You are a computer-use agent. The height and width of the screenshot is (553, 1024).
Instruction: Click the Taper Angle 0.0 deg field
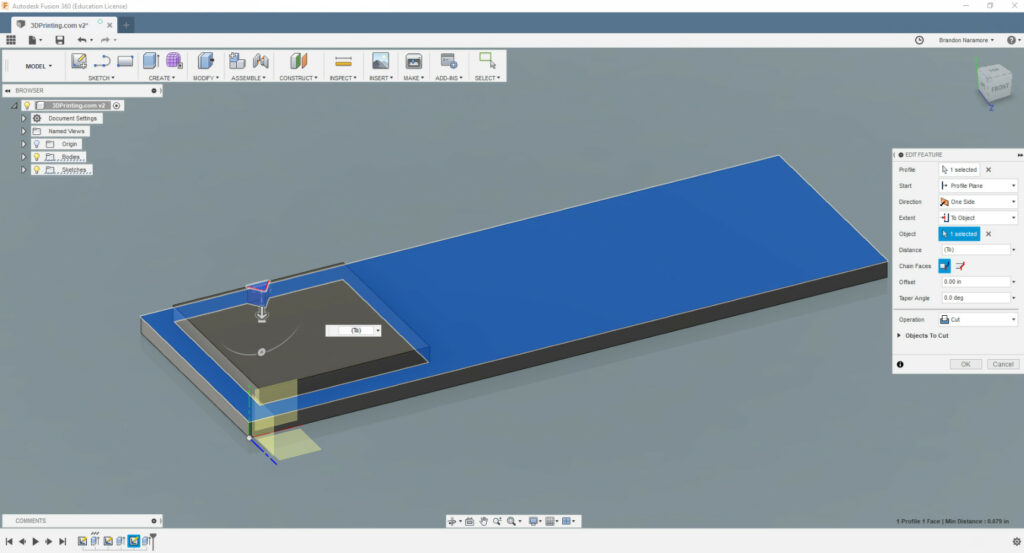click(x=976, y=298)
